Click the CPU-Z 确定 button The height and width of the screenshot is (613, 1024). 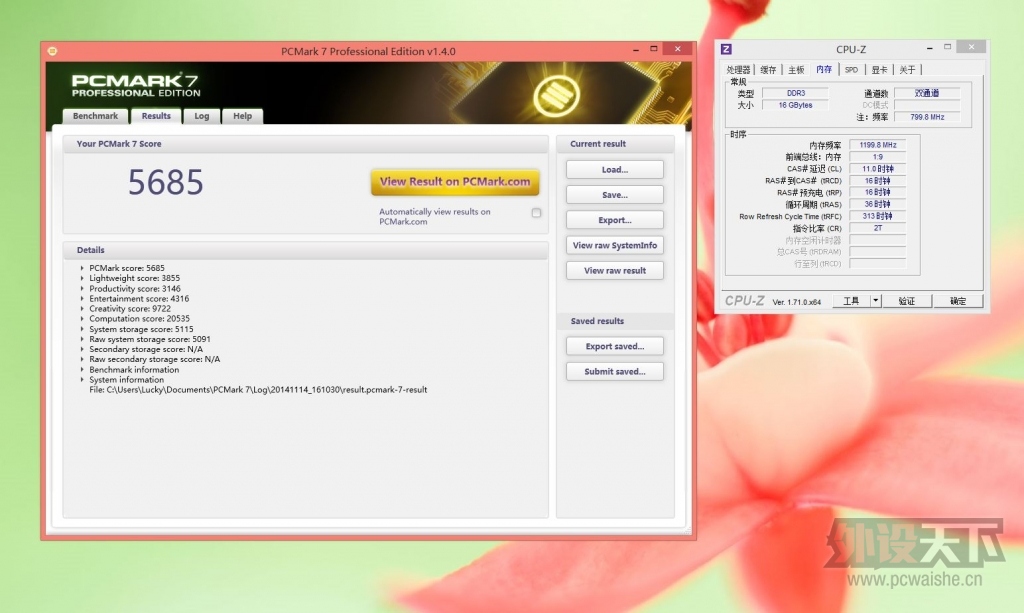(958, 300)
